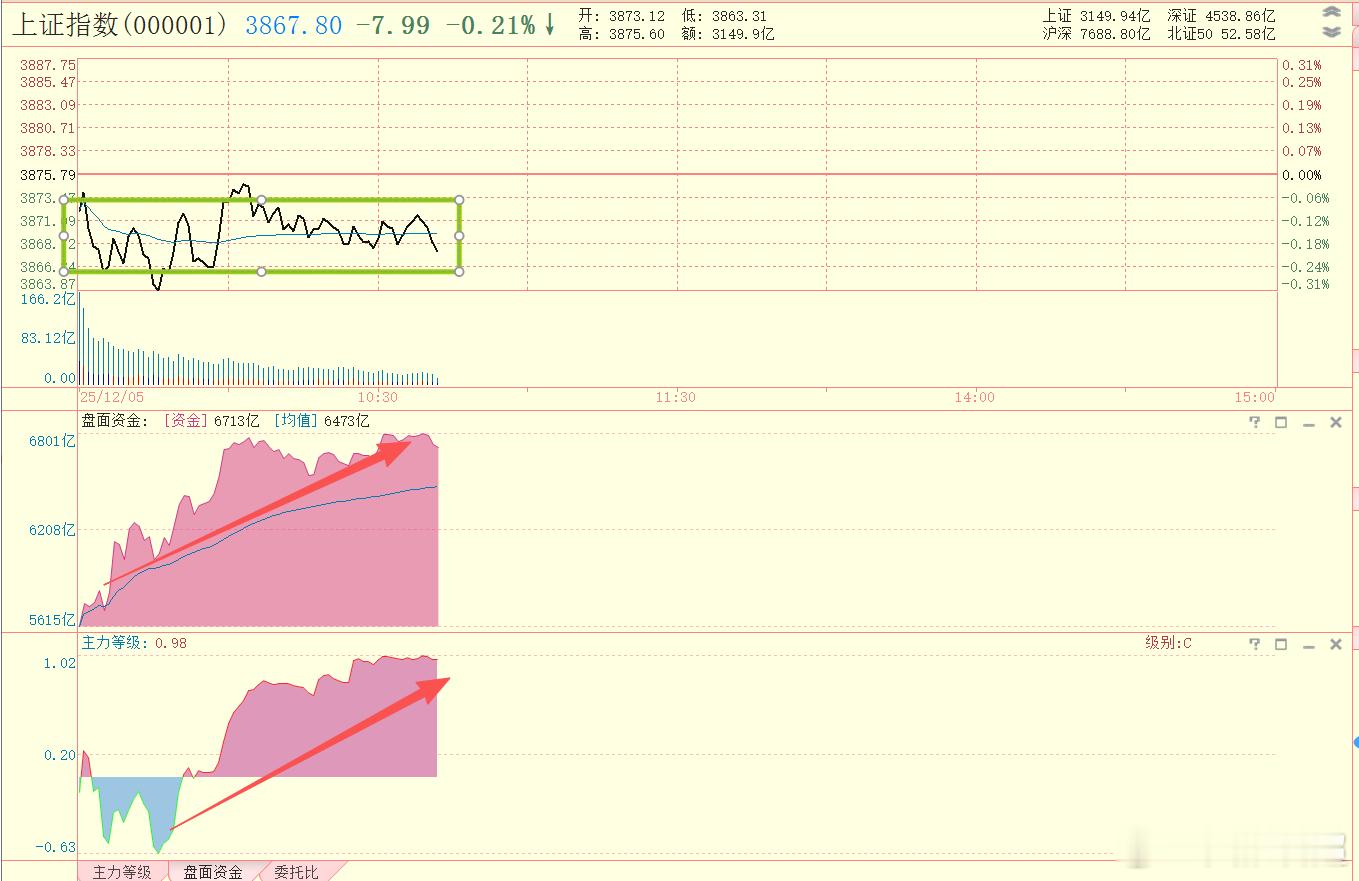Switch to the 盘面资金 bottom tab

(213, 872)
